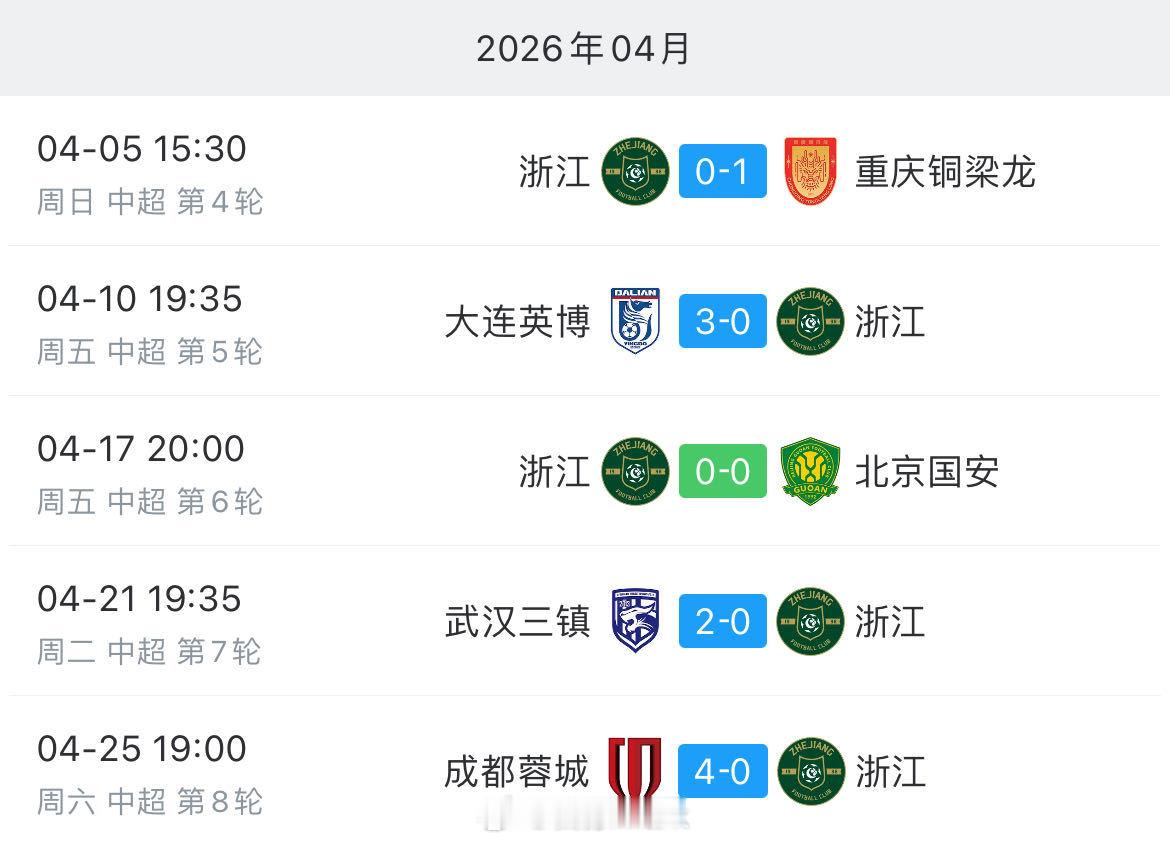Click team name 成都蓉城
Screen dimensions: 1170x843
[517, 771]
